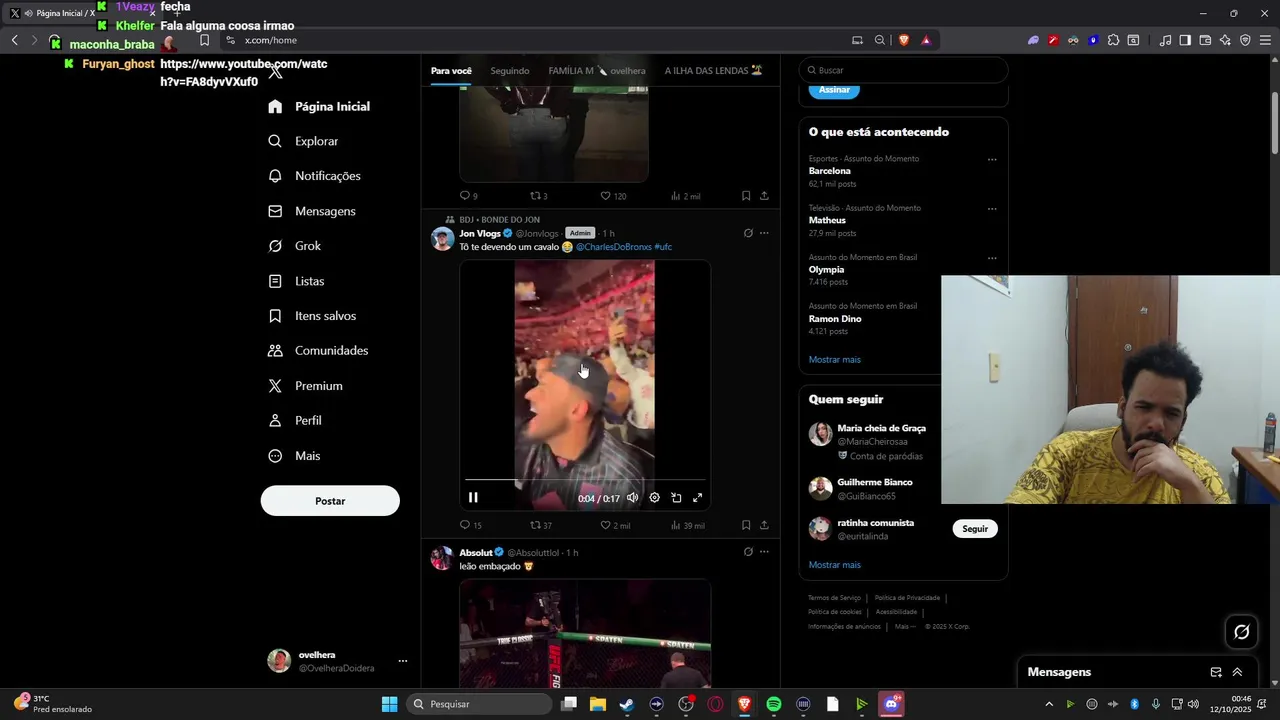Reply to the Jon Vlogs post
Image resolution: width=1280 pixels, height=720 pixels.
(x=470, y=525)
